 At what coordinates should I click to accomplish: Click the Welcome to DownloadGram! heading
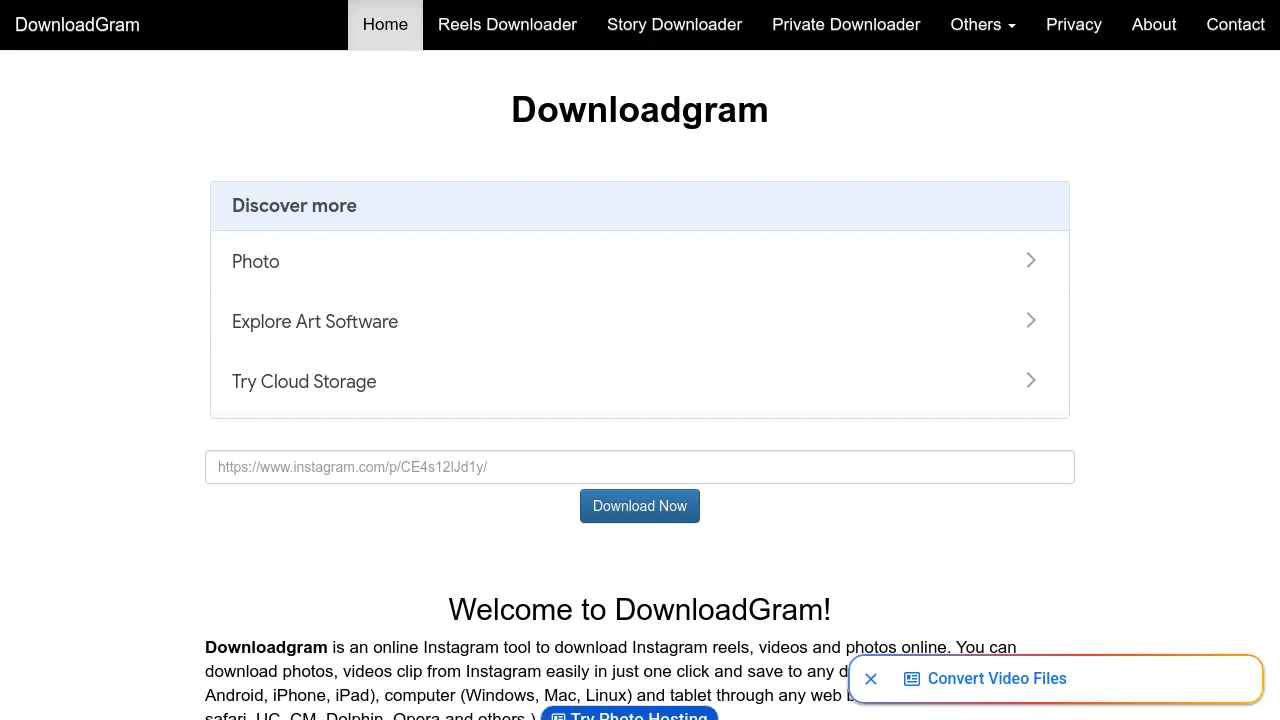pos(640,609)
